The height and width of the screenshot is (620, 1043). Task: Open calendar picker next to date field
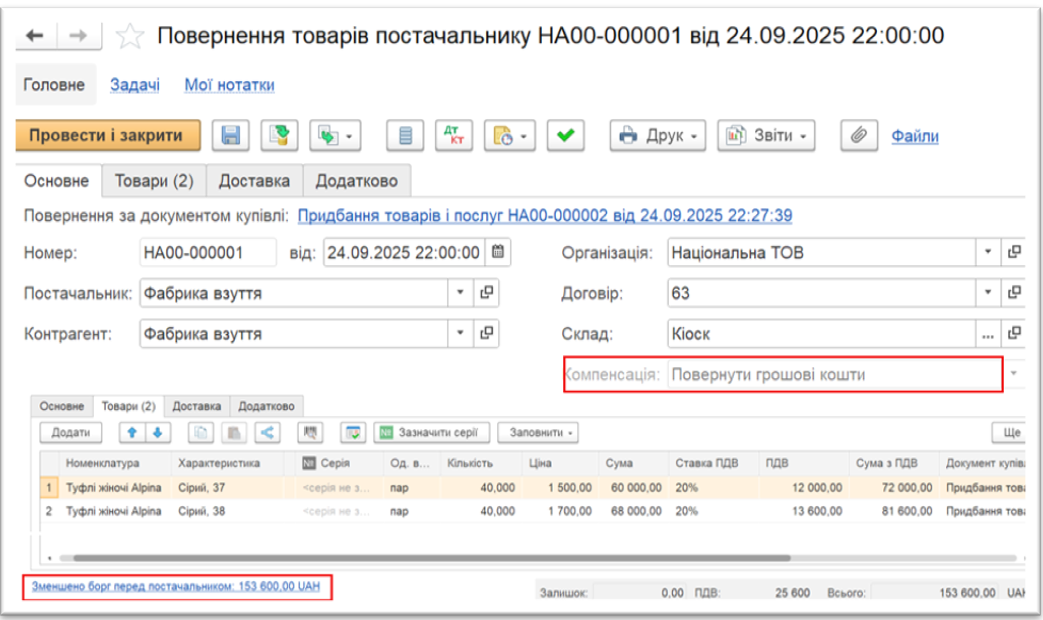pyautogui.click(x=499, y=252)
